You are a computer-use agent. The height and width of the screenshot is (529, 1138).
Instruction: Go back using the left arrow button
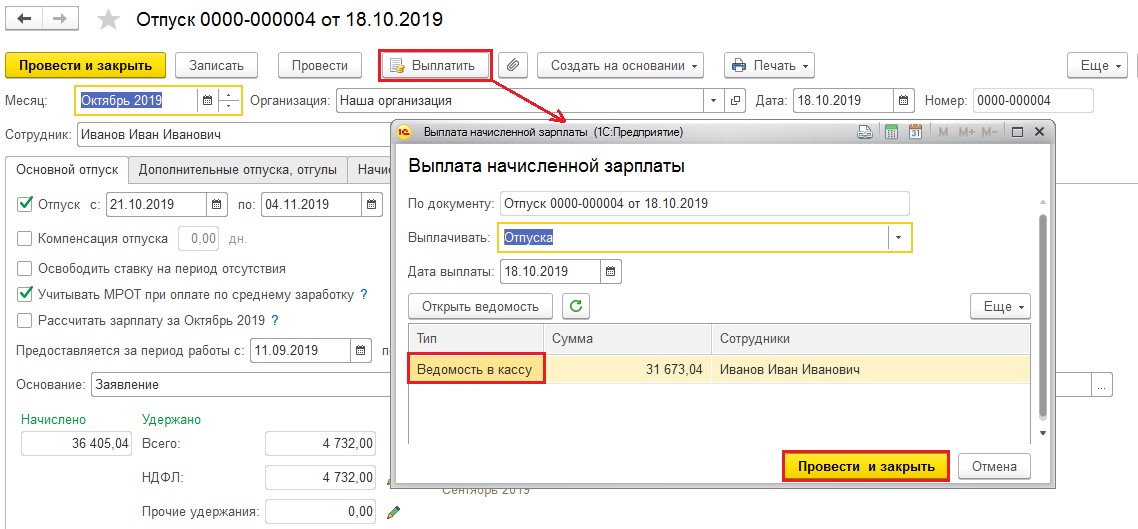click(x=25, y=20)
